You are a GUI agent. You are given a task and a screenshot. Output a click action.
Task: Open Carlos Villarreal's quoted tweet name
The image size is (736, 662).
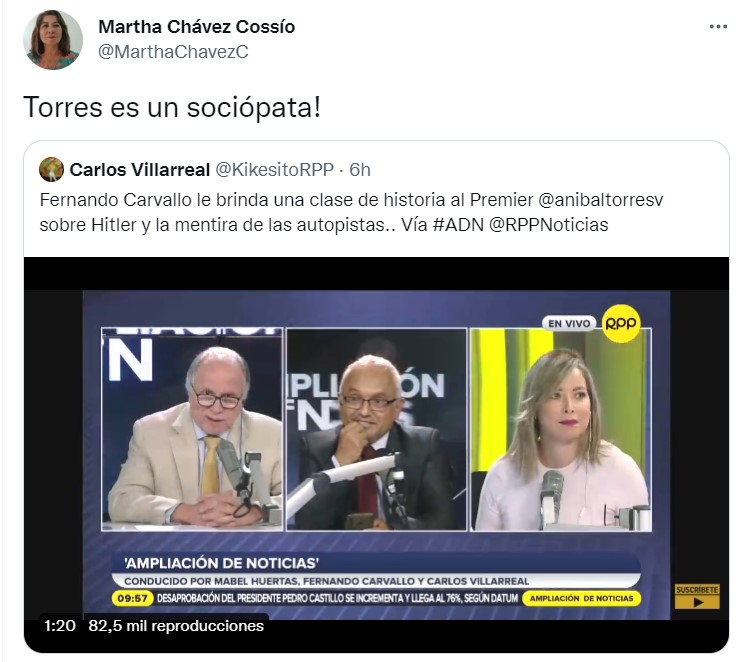point(139,170)
